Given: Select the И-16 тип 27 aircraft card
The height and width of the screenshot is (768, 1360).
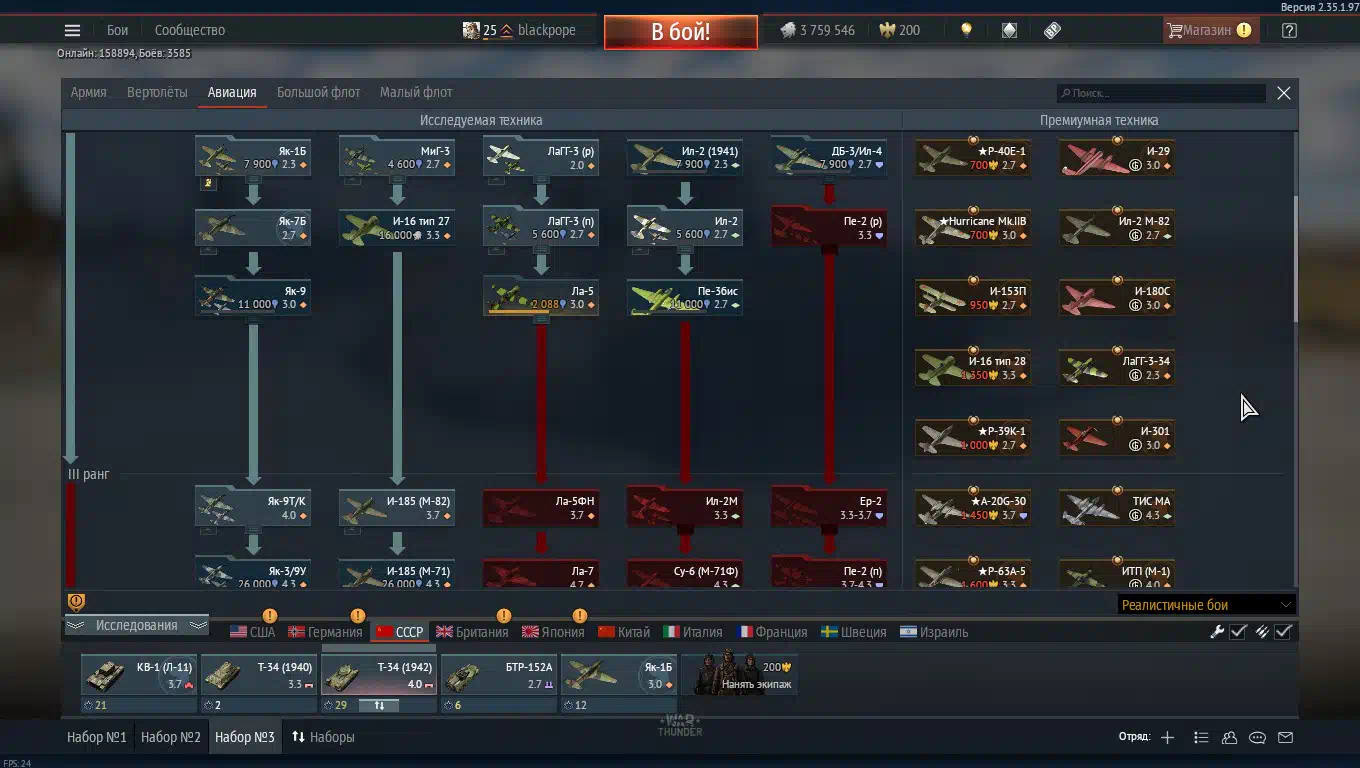Looking at the screenshot, I should pyautogui.click(x=397, y=227).
